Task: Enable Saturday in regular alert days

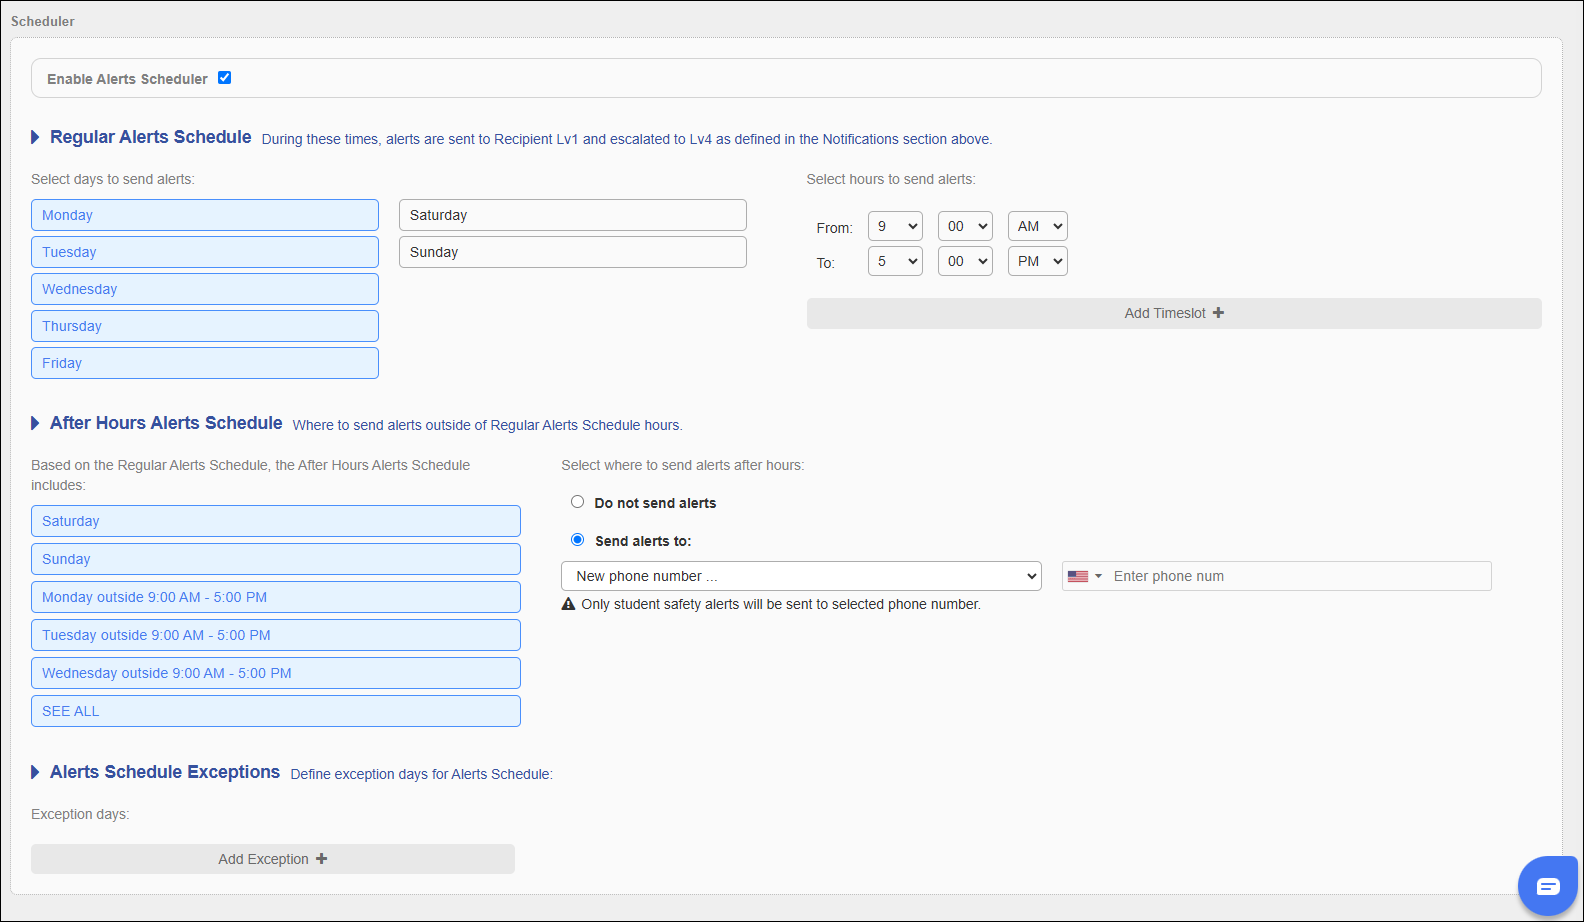Action: tap(573, 215)
